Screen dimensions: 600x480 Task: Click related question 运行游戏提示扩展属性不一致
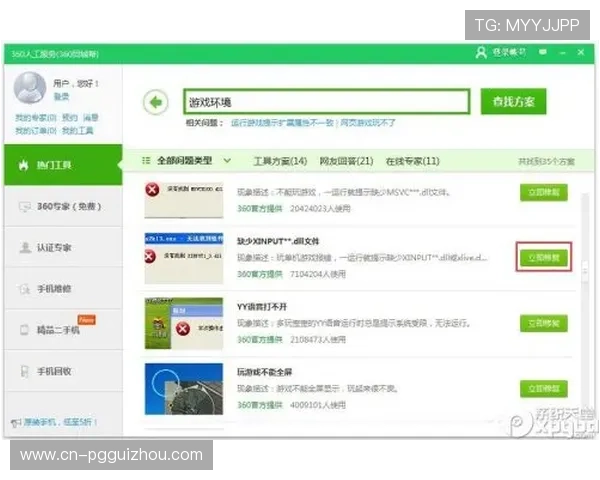[282, 123]
